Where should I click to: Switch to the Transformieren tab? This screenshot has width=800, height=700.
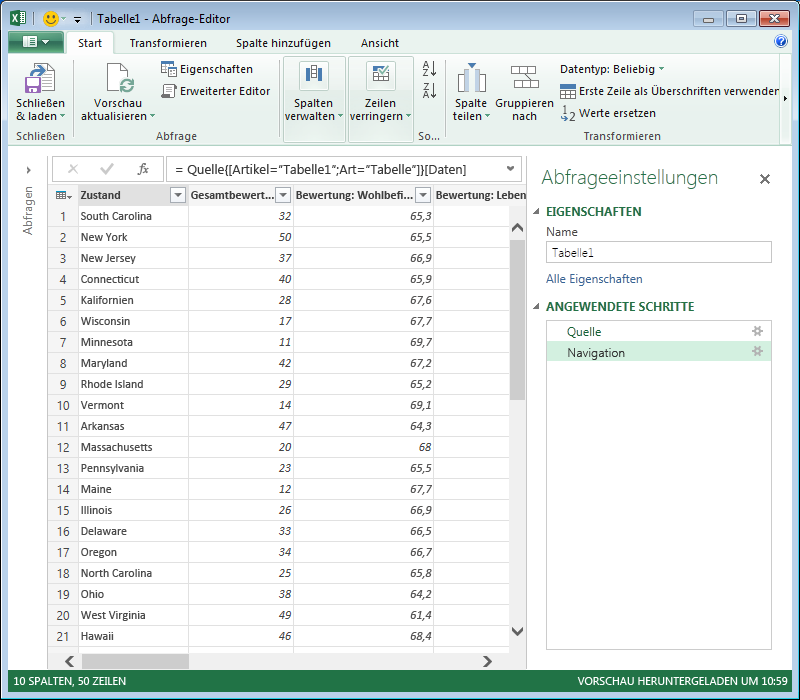click(168, 43)
